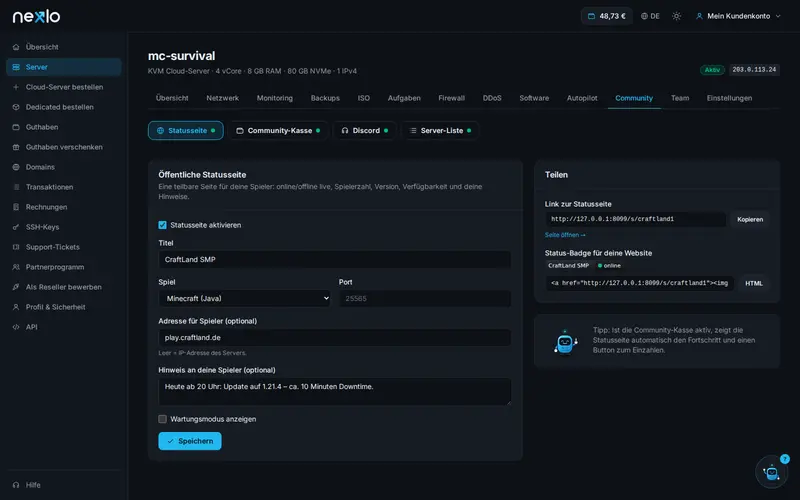Click the Transaktionen list icon
800x500 pixels.
click(x=16, y=187)
